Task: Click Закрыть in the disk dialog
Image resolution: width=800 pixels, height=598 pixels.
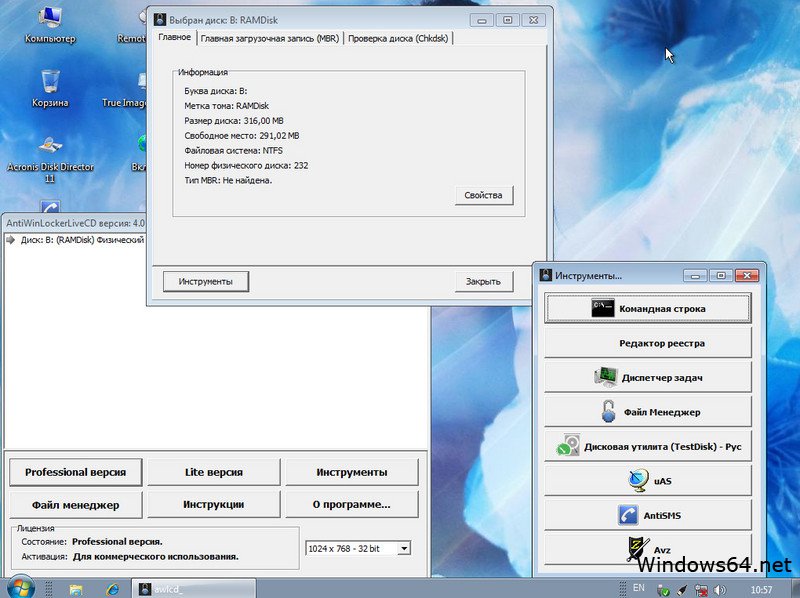Action: point(483,281)
